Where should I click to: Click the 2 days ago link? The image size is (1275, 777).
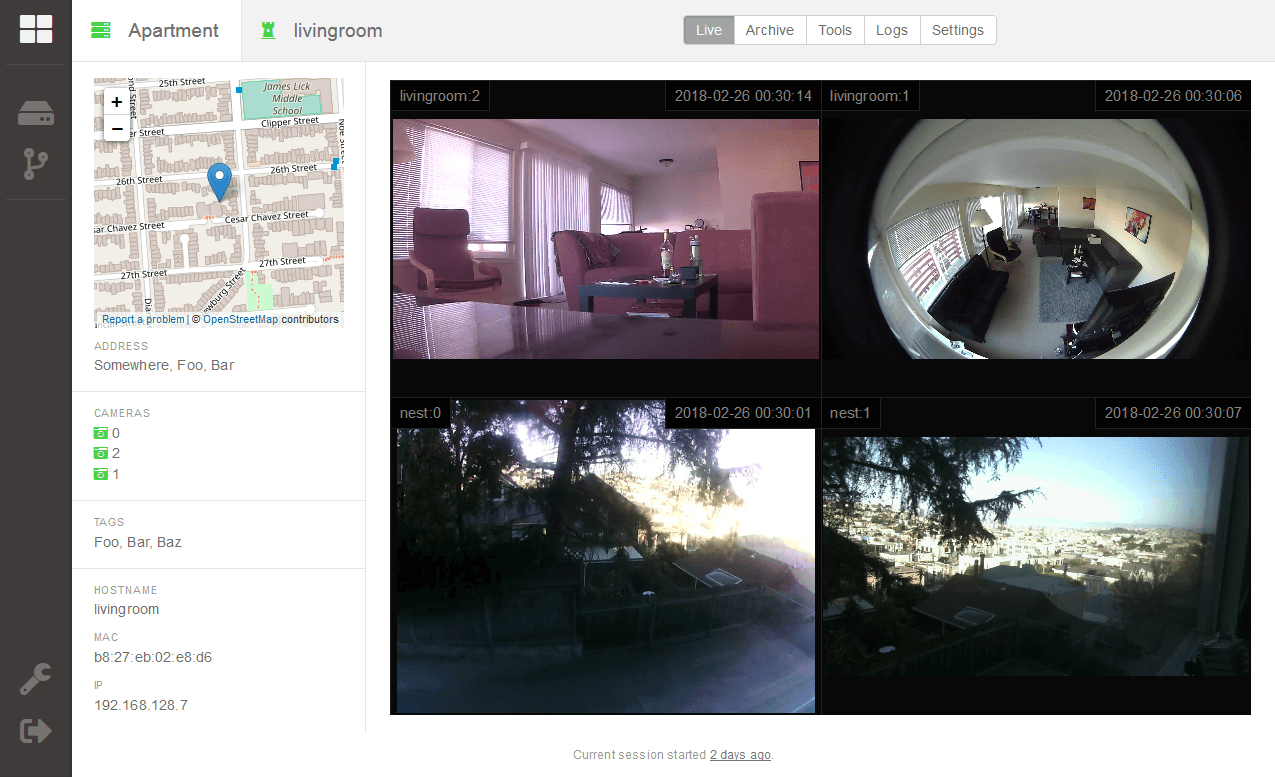[x=740, y=755]
